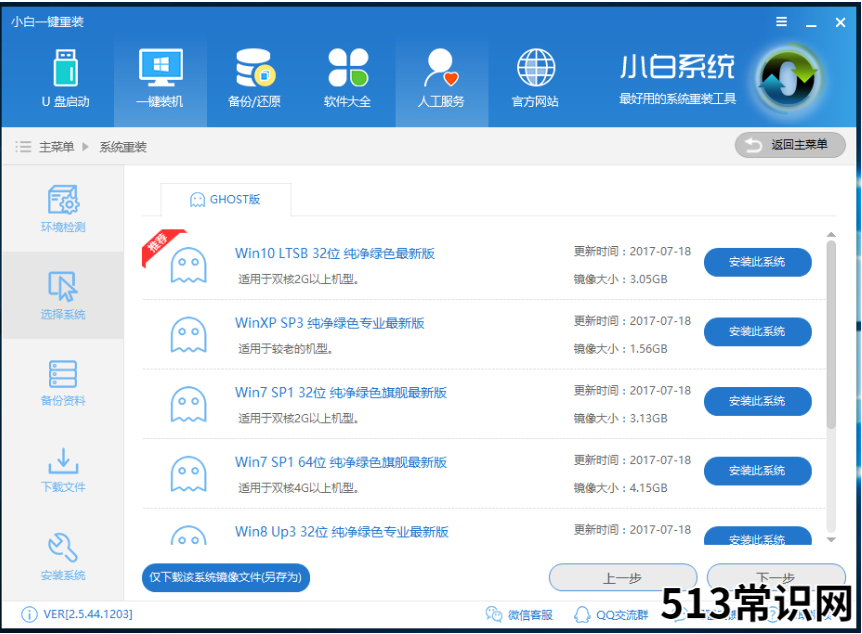Open the 备份/还原 database icon
This screenshot has width=862, height=634.
coord(255,78)
